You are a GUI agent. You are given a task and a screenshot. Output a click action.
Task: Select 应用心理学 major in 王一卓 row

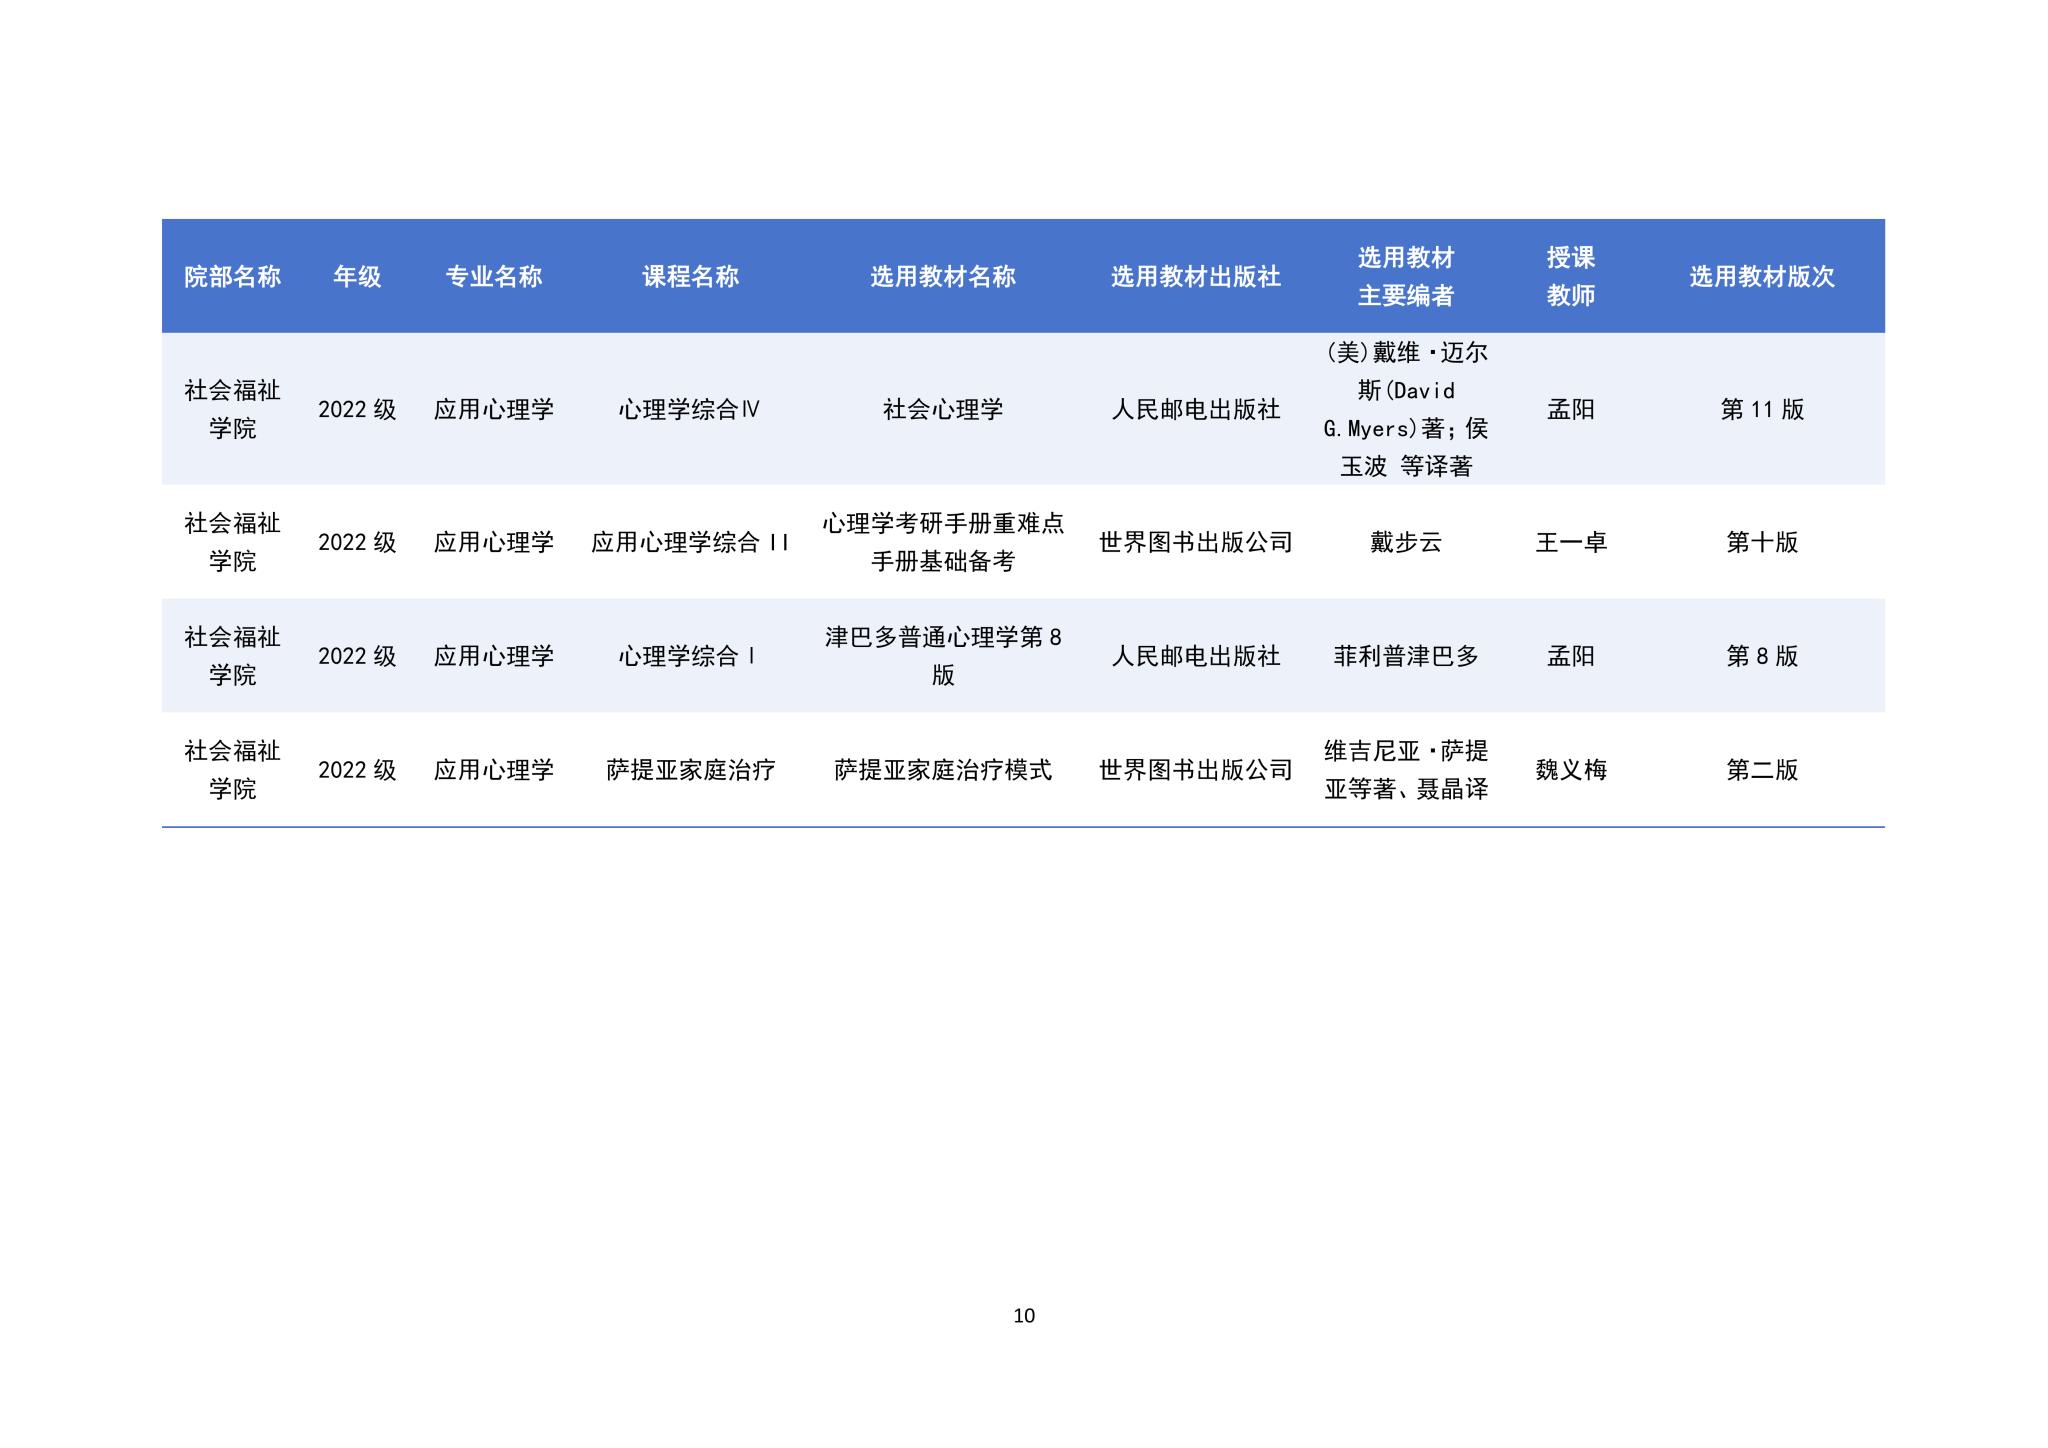click(x=494, y=543)
